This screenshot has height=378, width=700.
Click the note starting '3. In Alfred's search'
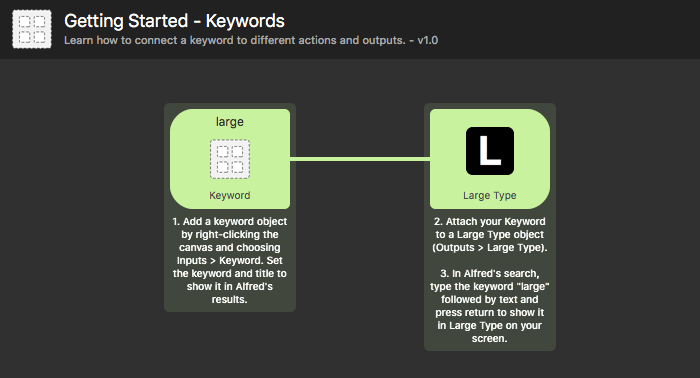coord(490,306)
